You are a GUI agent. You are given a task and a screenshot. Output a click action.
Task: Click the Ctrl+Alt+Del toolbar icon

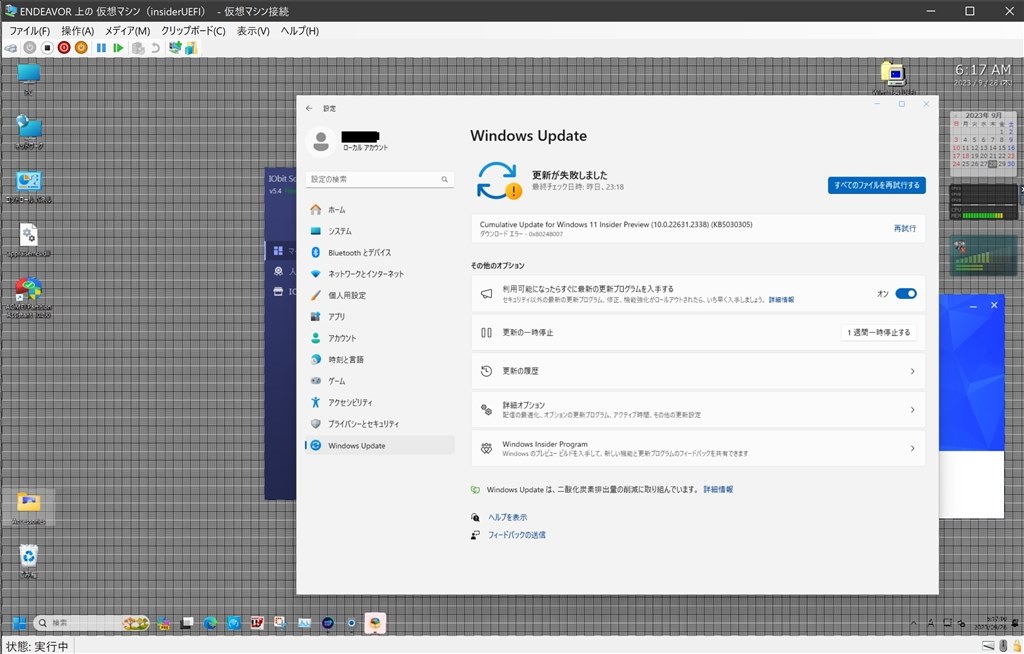pos(11,48)
